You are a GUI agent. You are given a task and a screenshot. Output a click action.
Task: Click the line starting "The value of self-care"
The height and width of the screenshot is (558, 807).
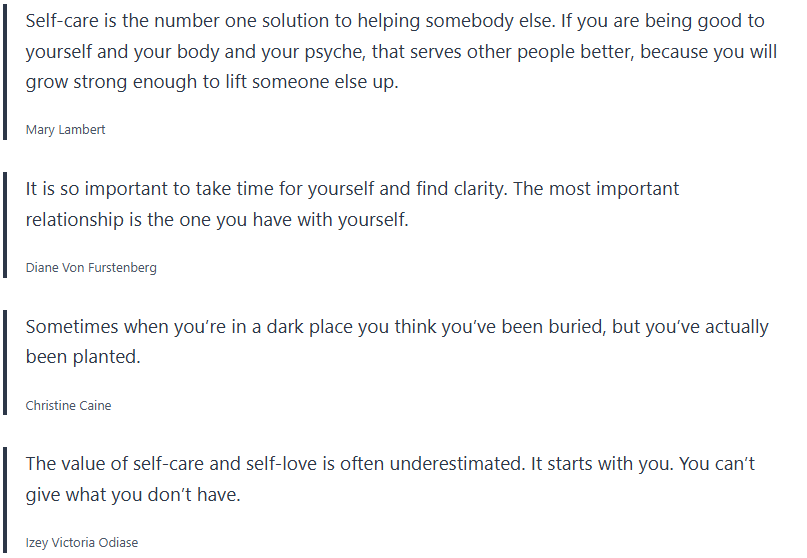tap(390, 463)
